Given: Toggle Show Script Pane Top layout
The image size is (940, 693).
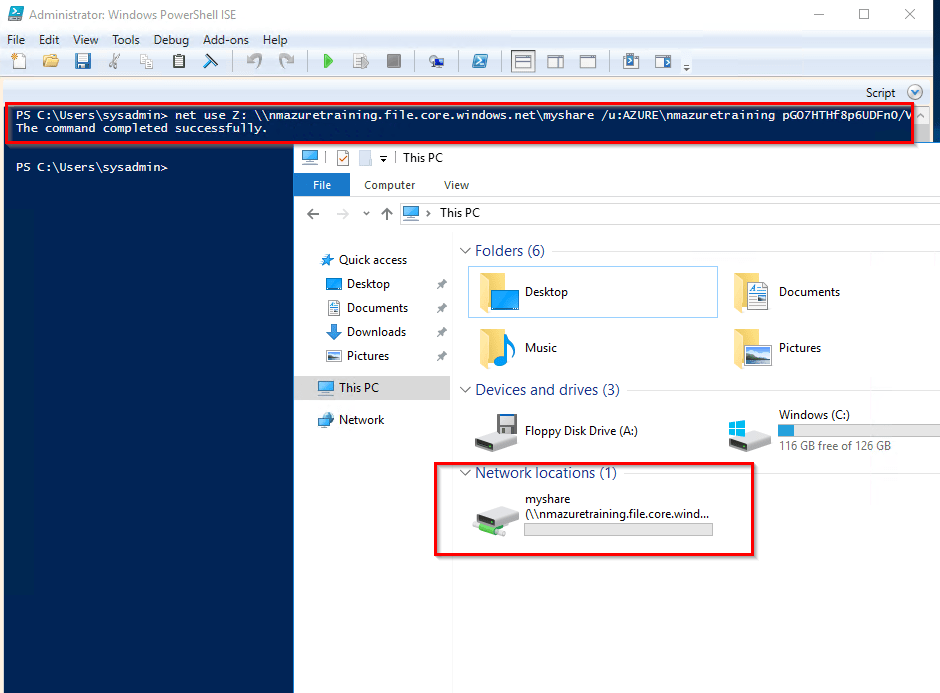Looking at the screenshot, I should [523, 62].
